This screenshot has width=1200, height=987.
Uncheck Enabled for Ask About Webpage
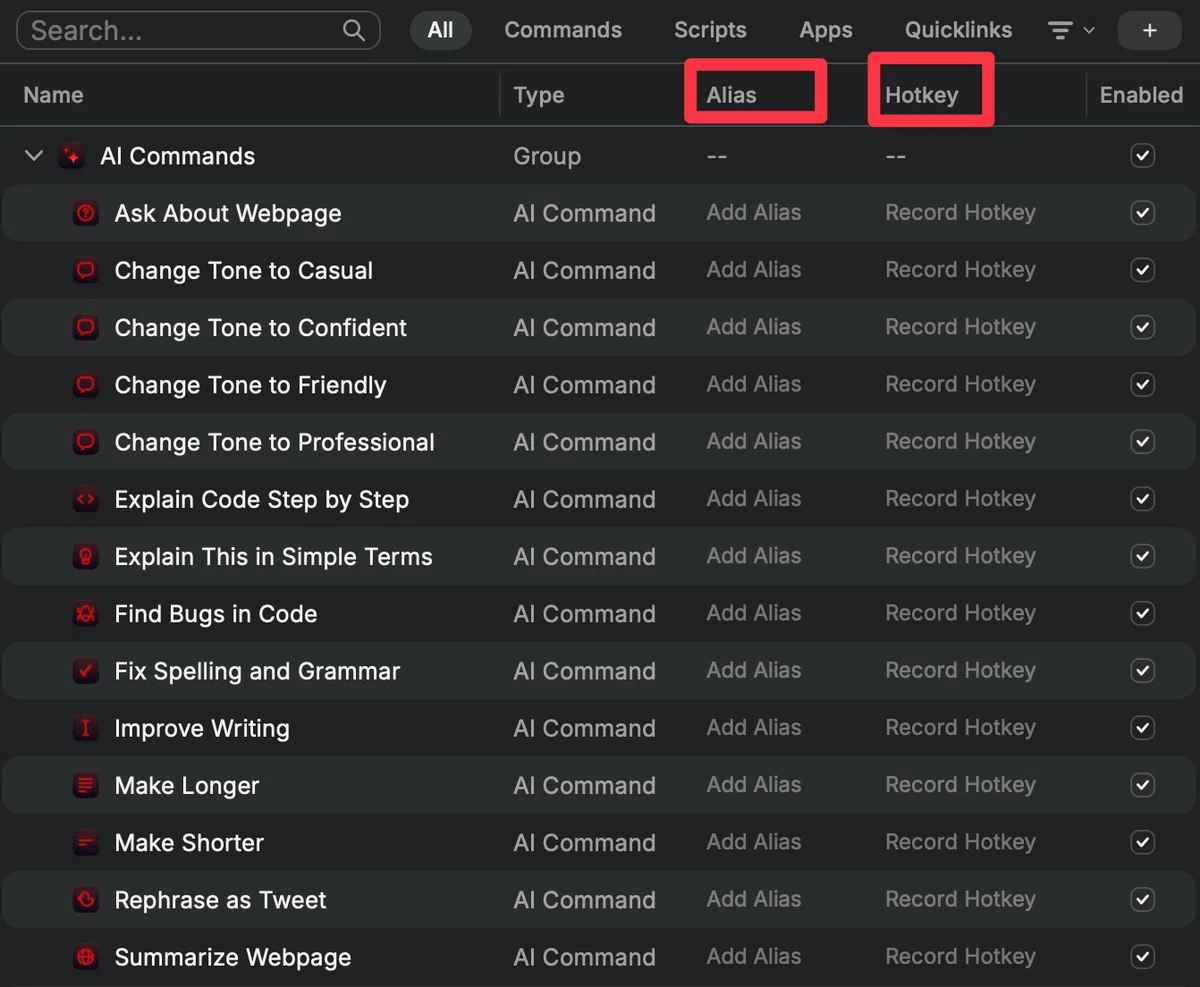[1142, 213]
